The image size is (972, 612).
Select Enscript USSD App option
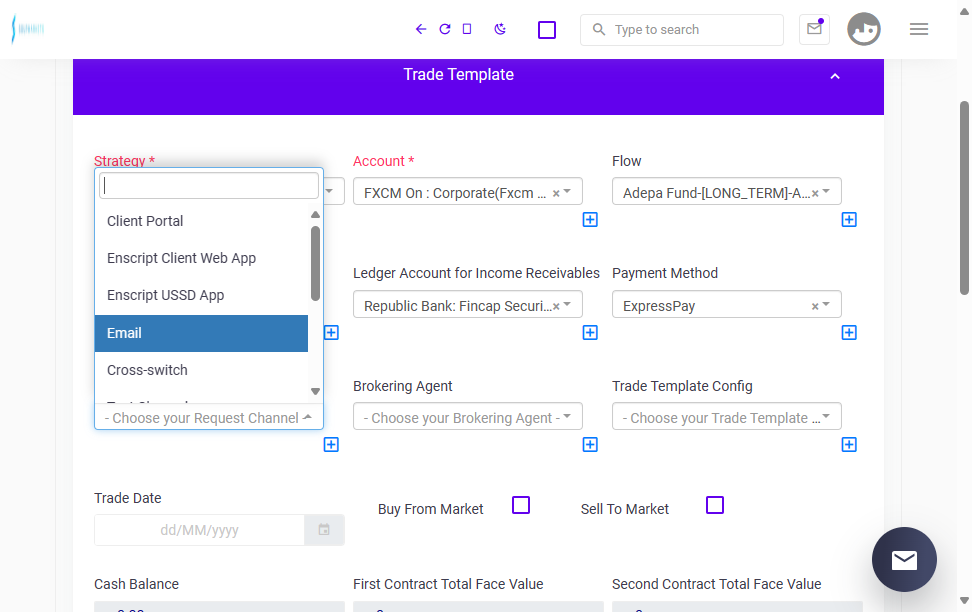(201, 296)
